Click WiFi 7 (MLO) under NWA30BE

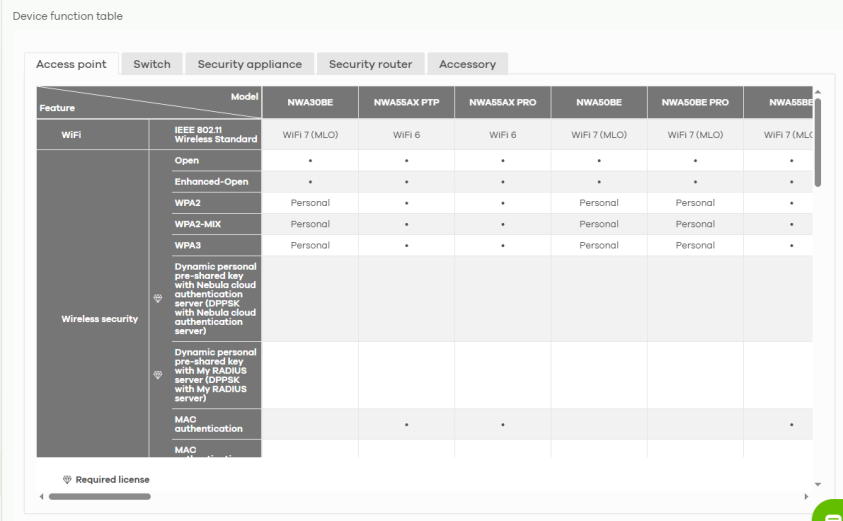click(x=310, y=135)
